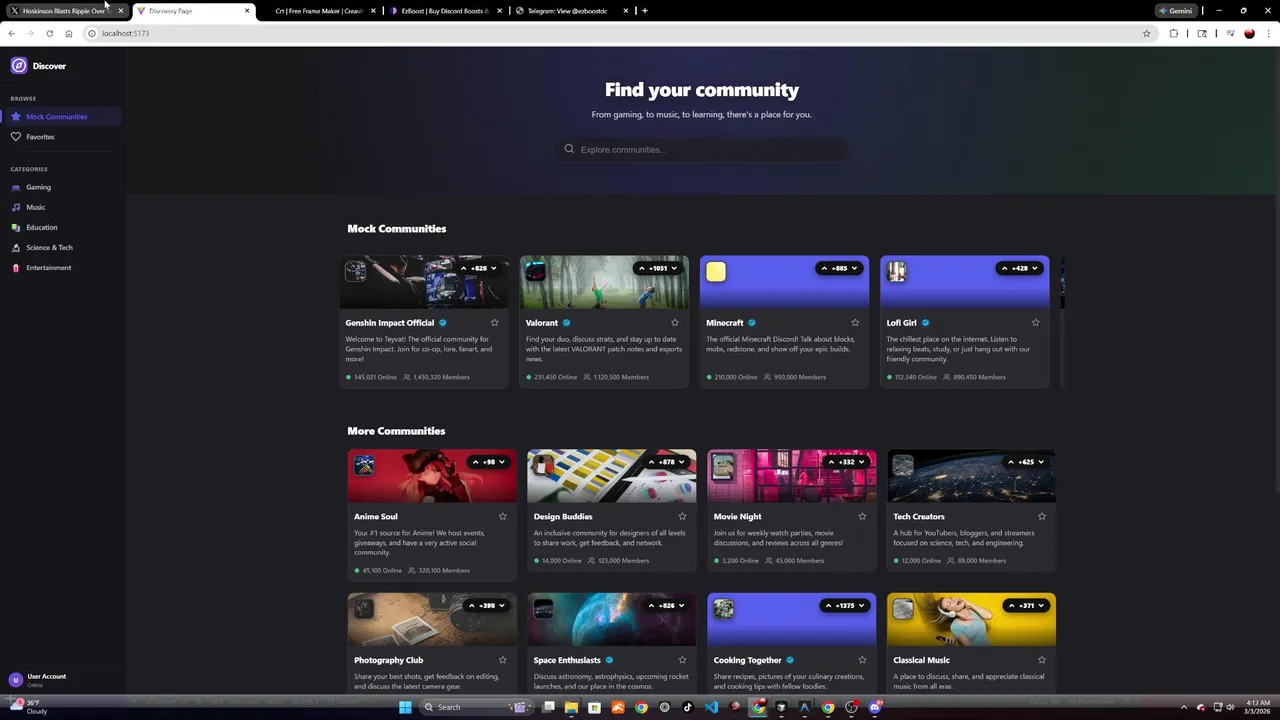Click the Lofi Girl server avatar
The height and width of the screenshot is (720, 1280).
(x=896, y=271)
